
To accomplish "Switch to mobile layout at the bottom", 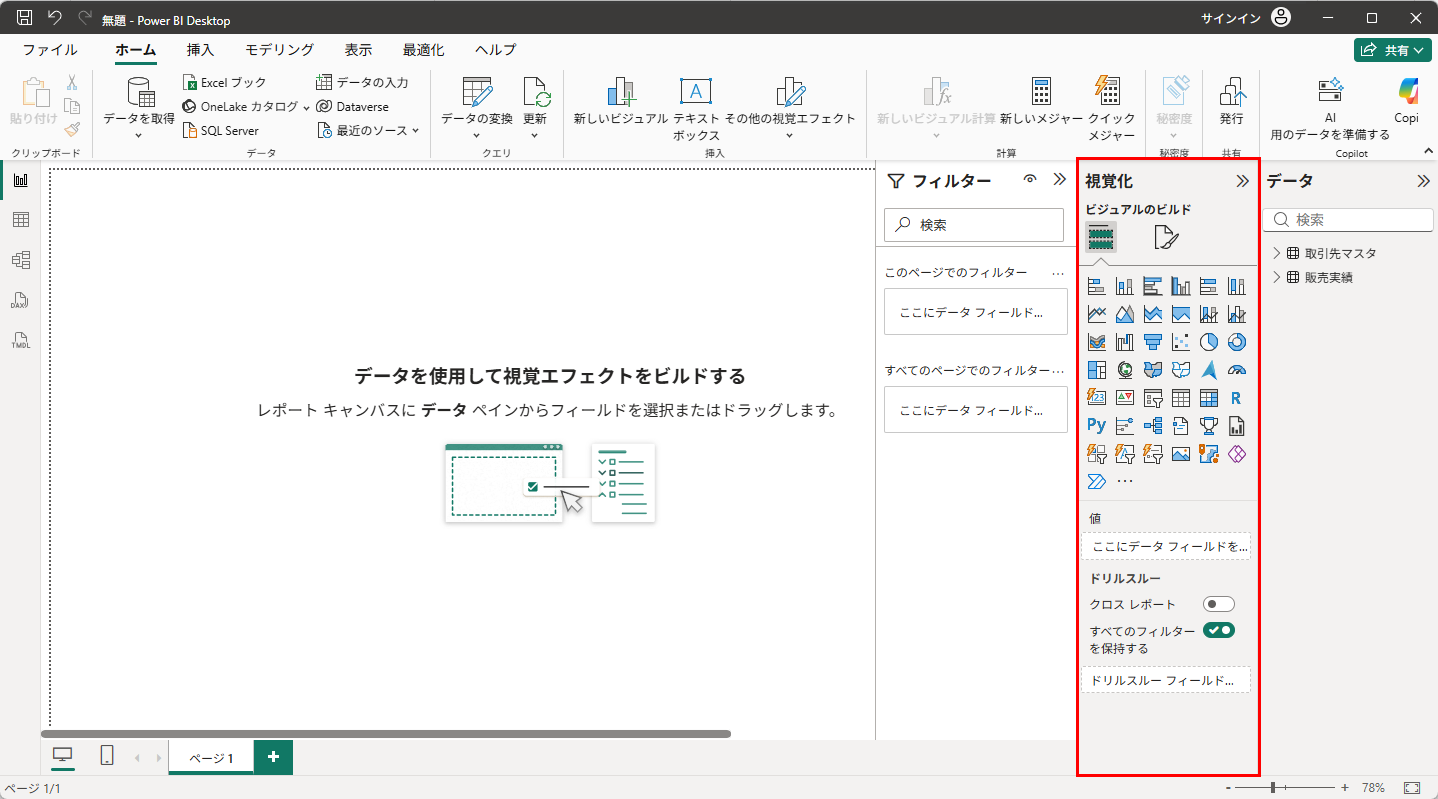I will click(107, 756).
